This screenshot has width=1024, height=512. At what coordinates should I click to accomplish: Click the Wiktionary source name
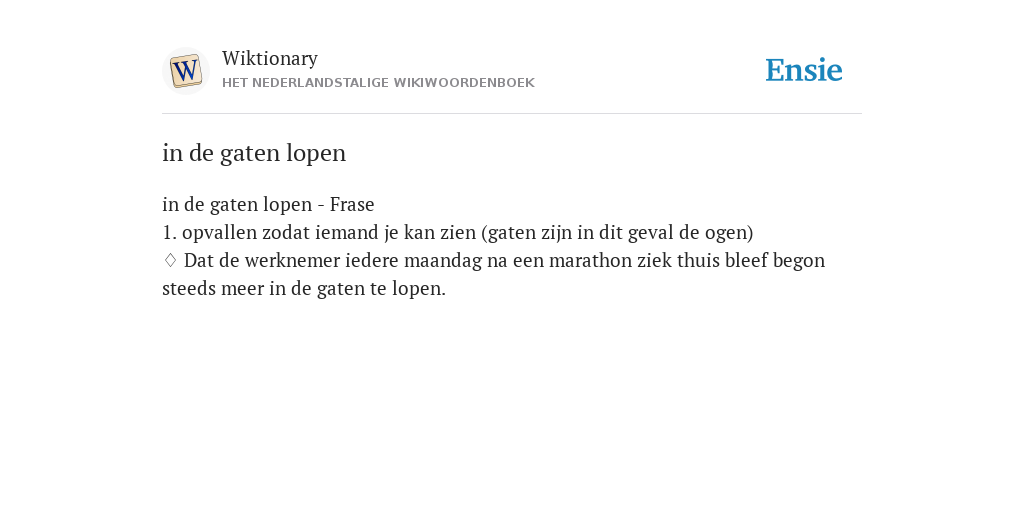point(270,58)
